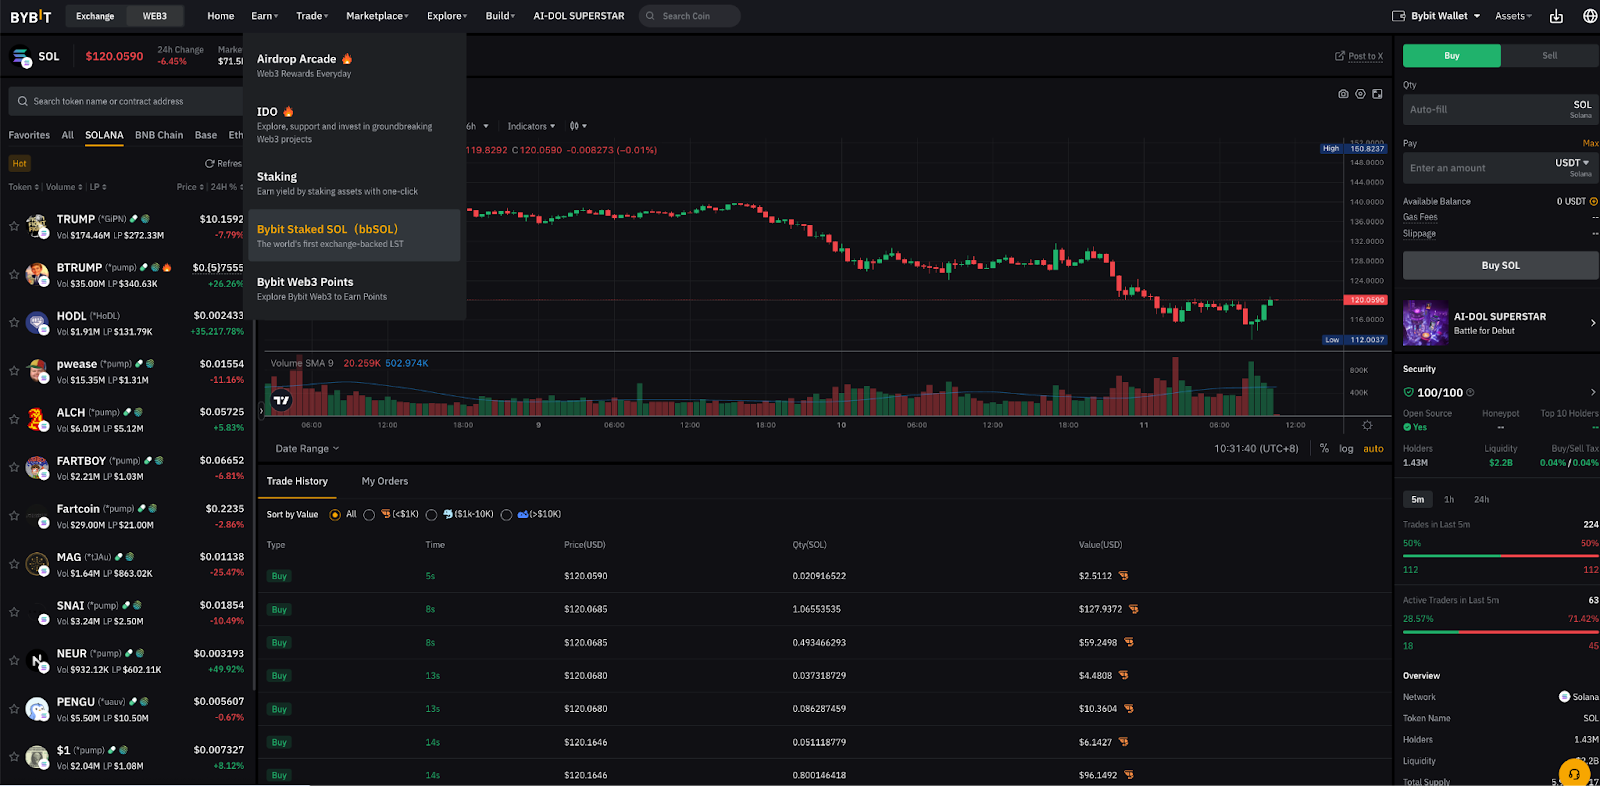Screen dimensions: 1600x786
Task: Click the Search Coin field
Action: pyautogui.click(x=690, y=16)
